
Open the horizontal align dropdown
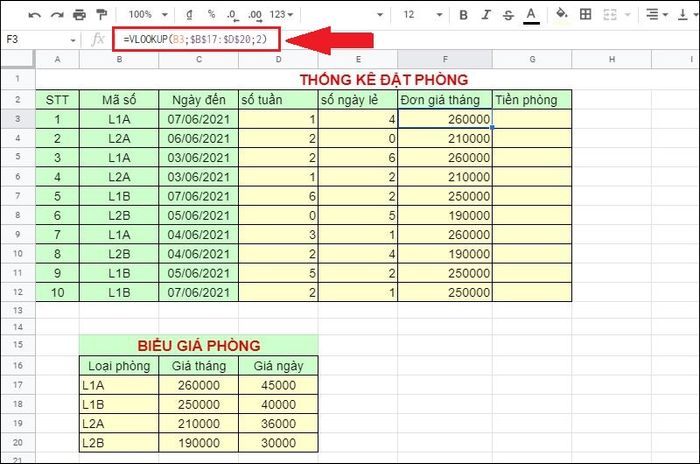(657, 15)
